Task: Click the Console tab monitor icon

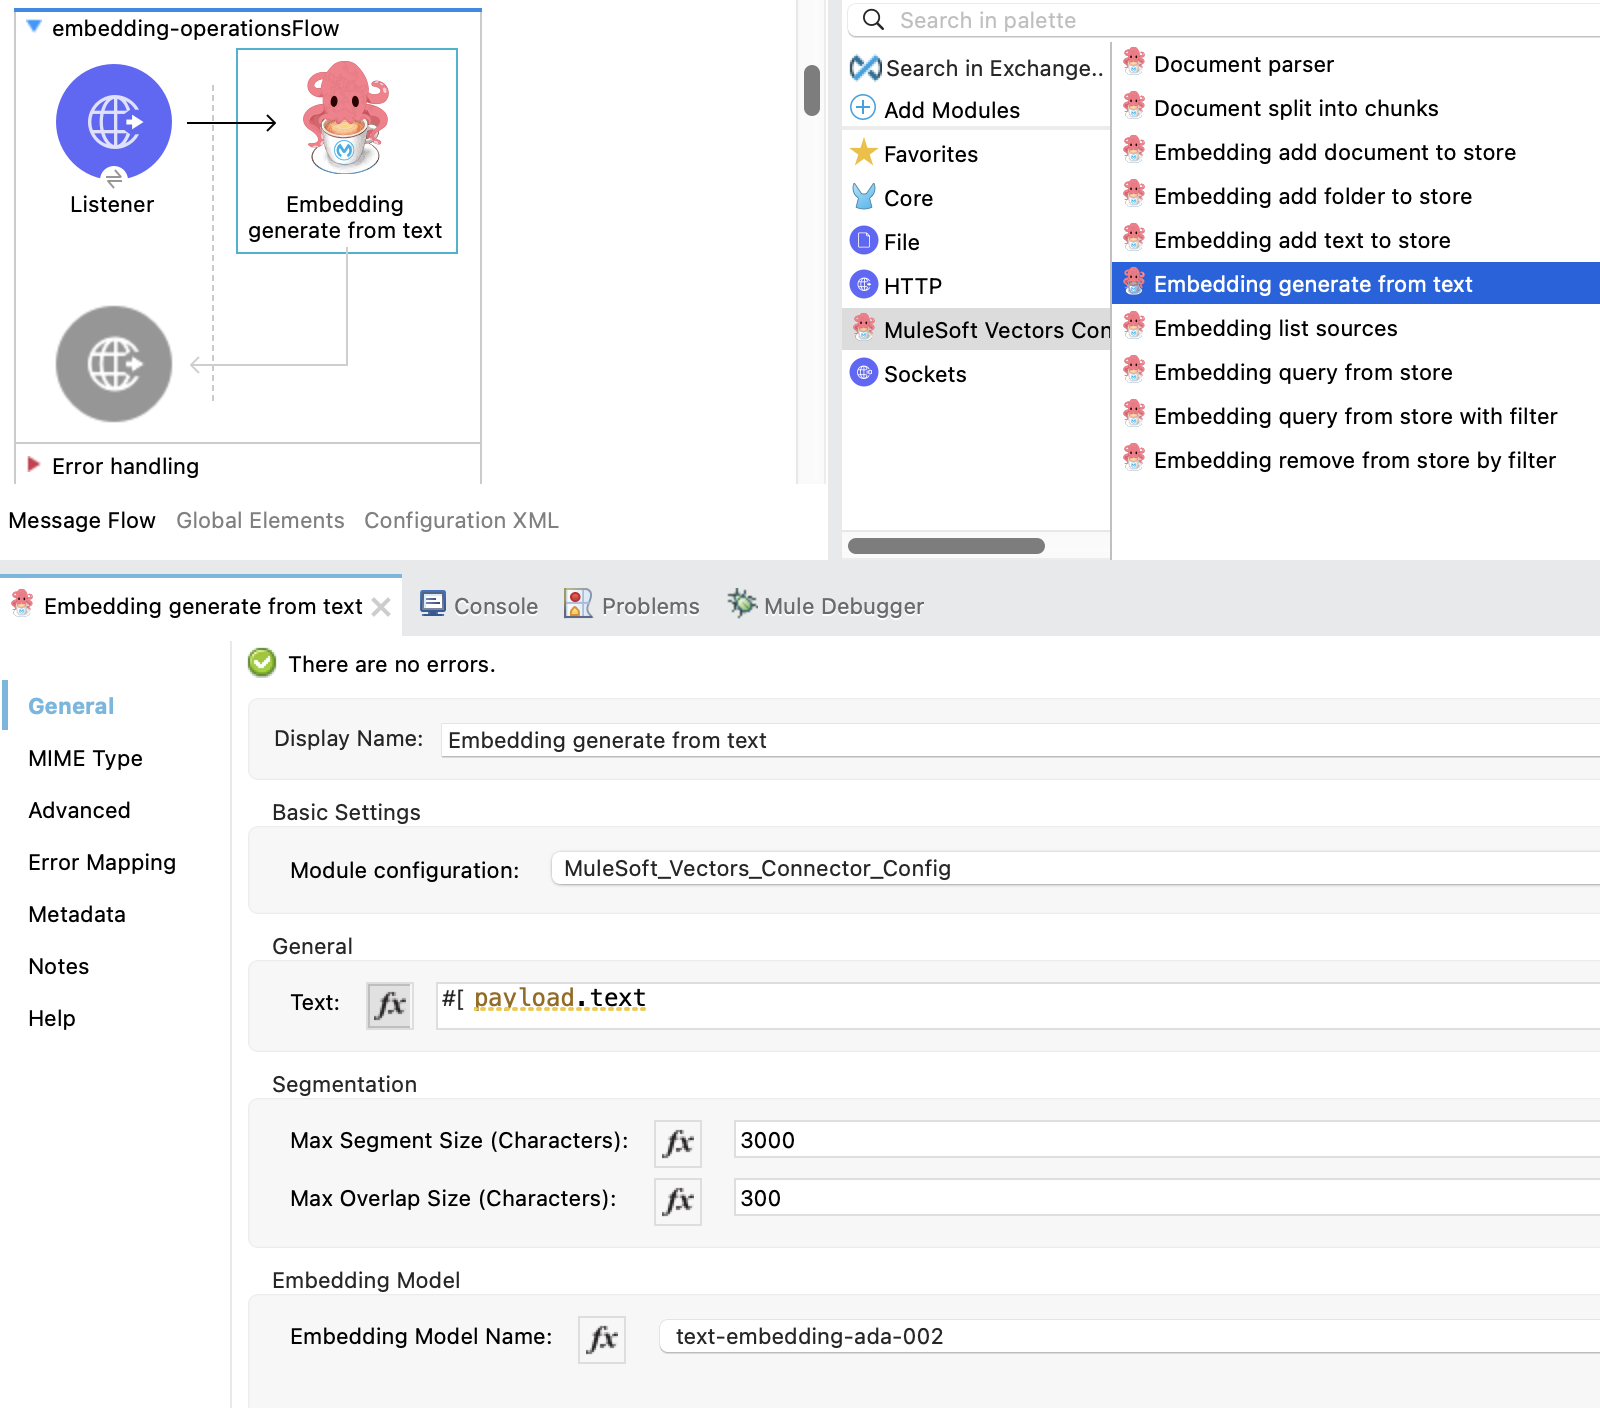Action: [433, 604]
